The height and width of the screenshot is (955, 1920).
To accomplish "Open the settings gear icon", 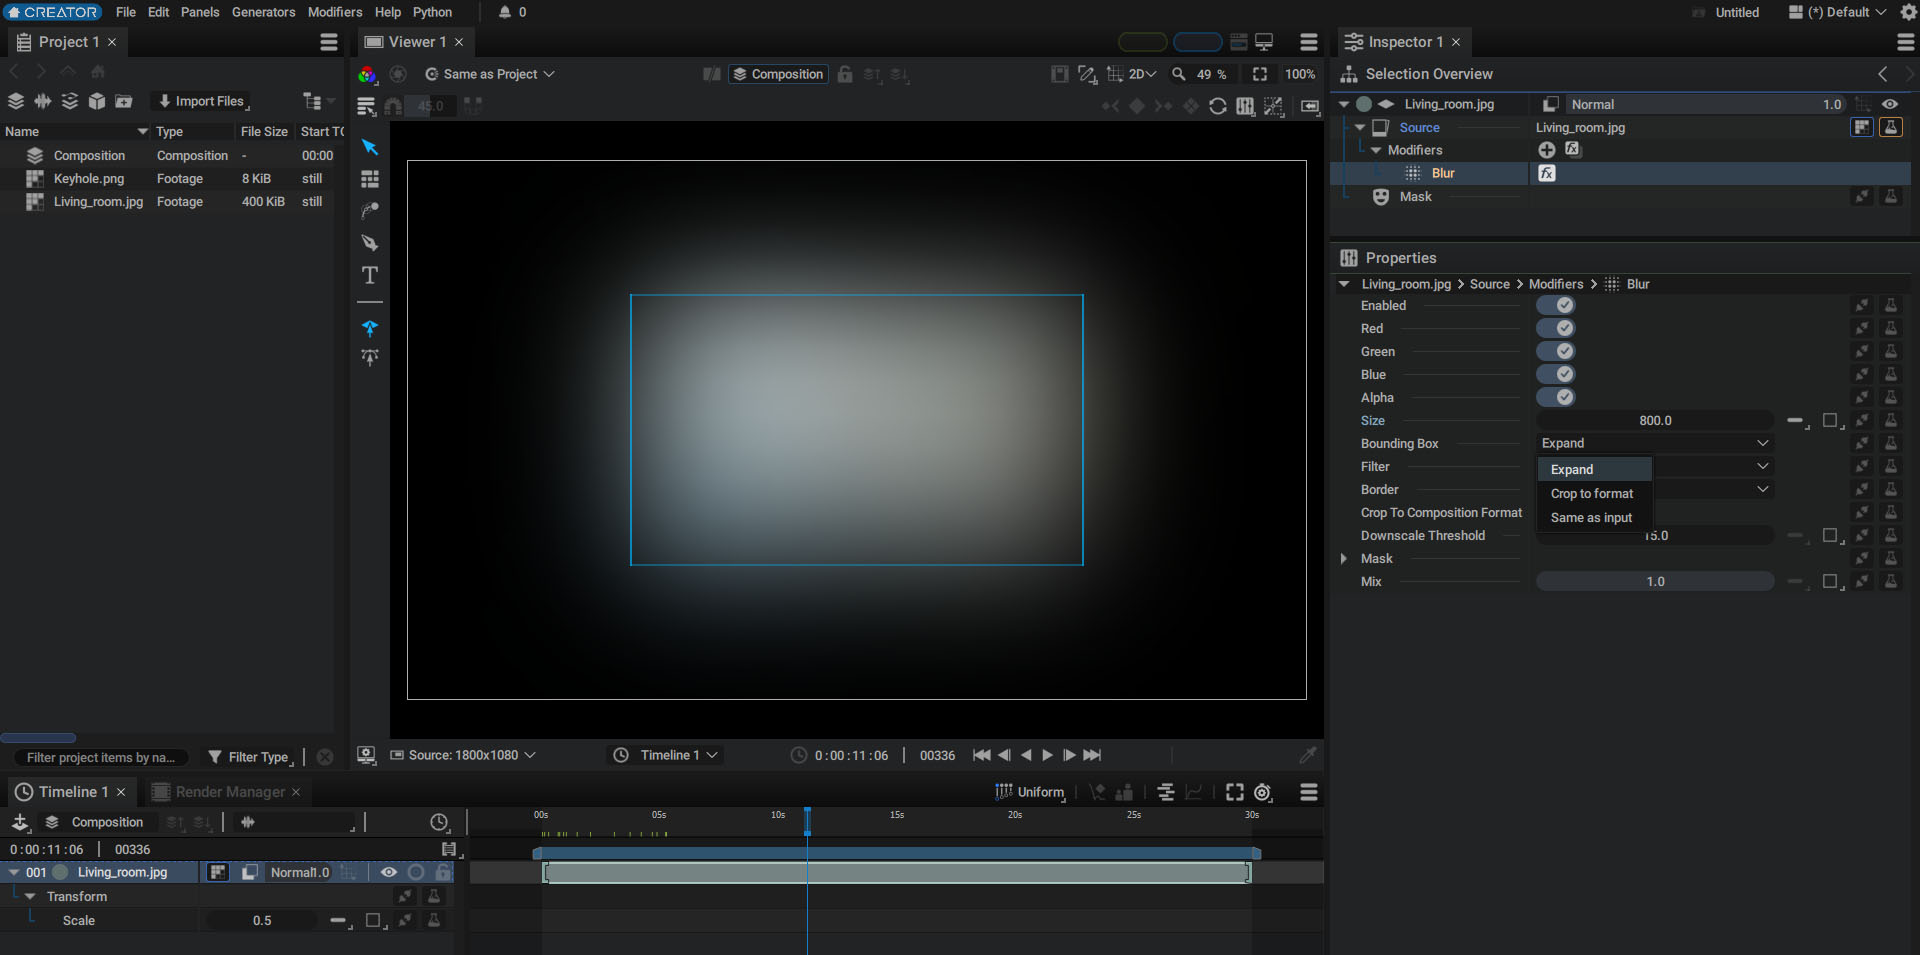I will [1908, 12].
